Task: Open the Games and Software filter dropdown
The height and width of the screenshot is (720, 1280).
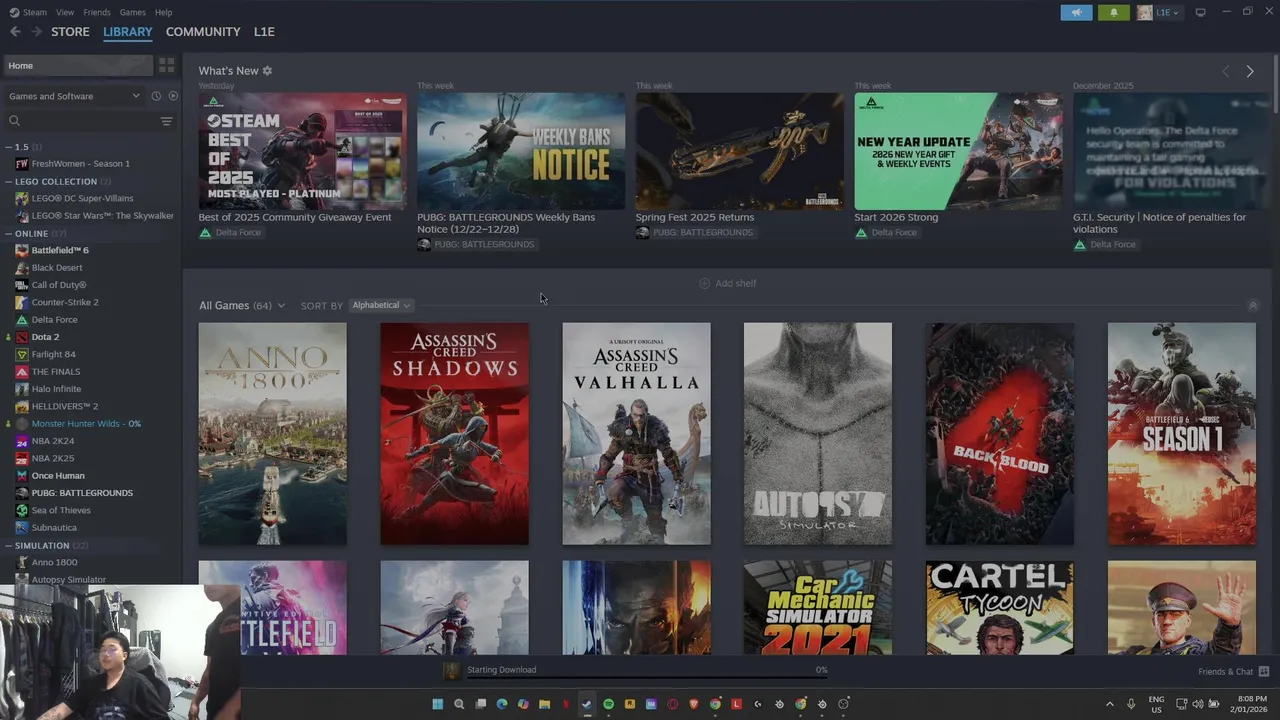Action: coord(75,96)
